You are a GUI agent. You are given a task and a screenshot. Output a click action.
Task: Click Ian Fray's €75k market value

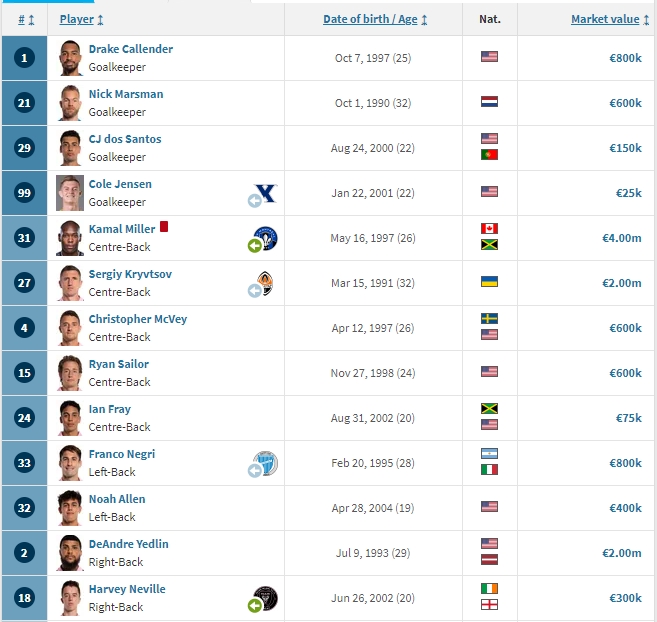(629, 418)
